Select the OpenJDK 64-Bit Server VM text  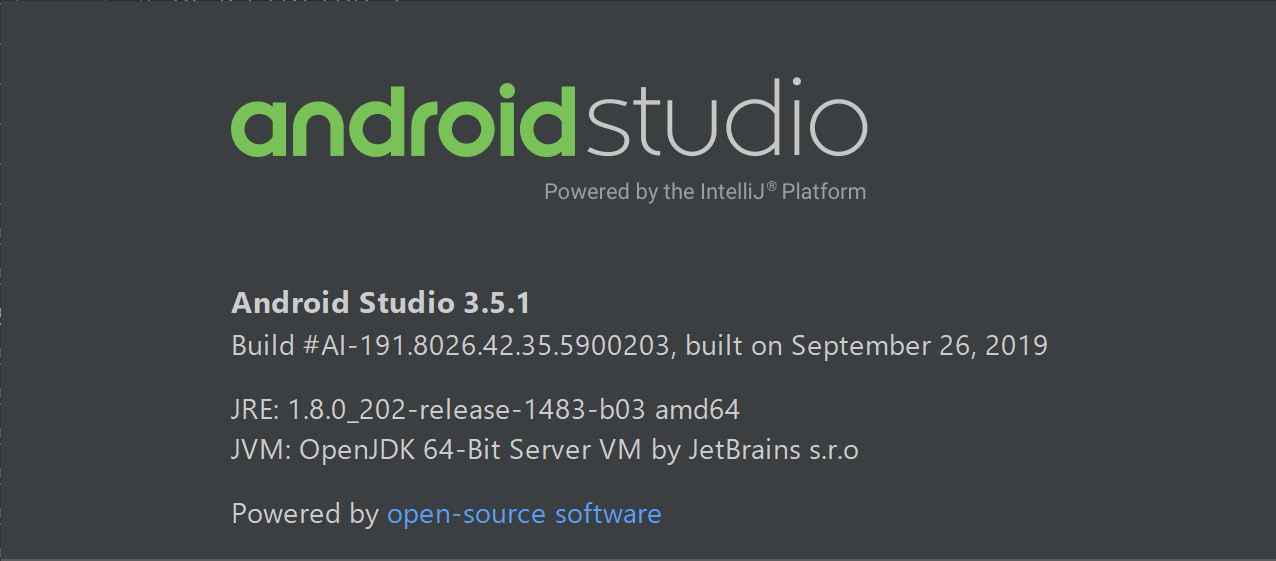[471, 450]
